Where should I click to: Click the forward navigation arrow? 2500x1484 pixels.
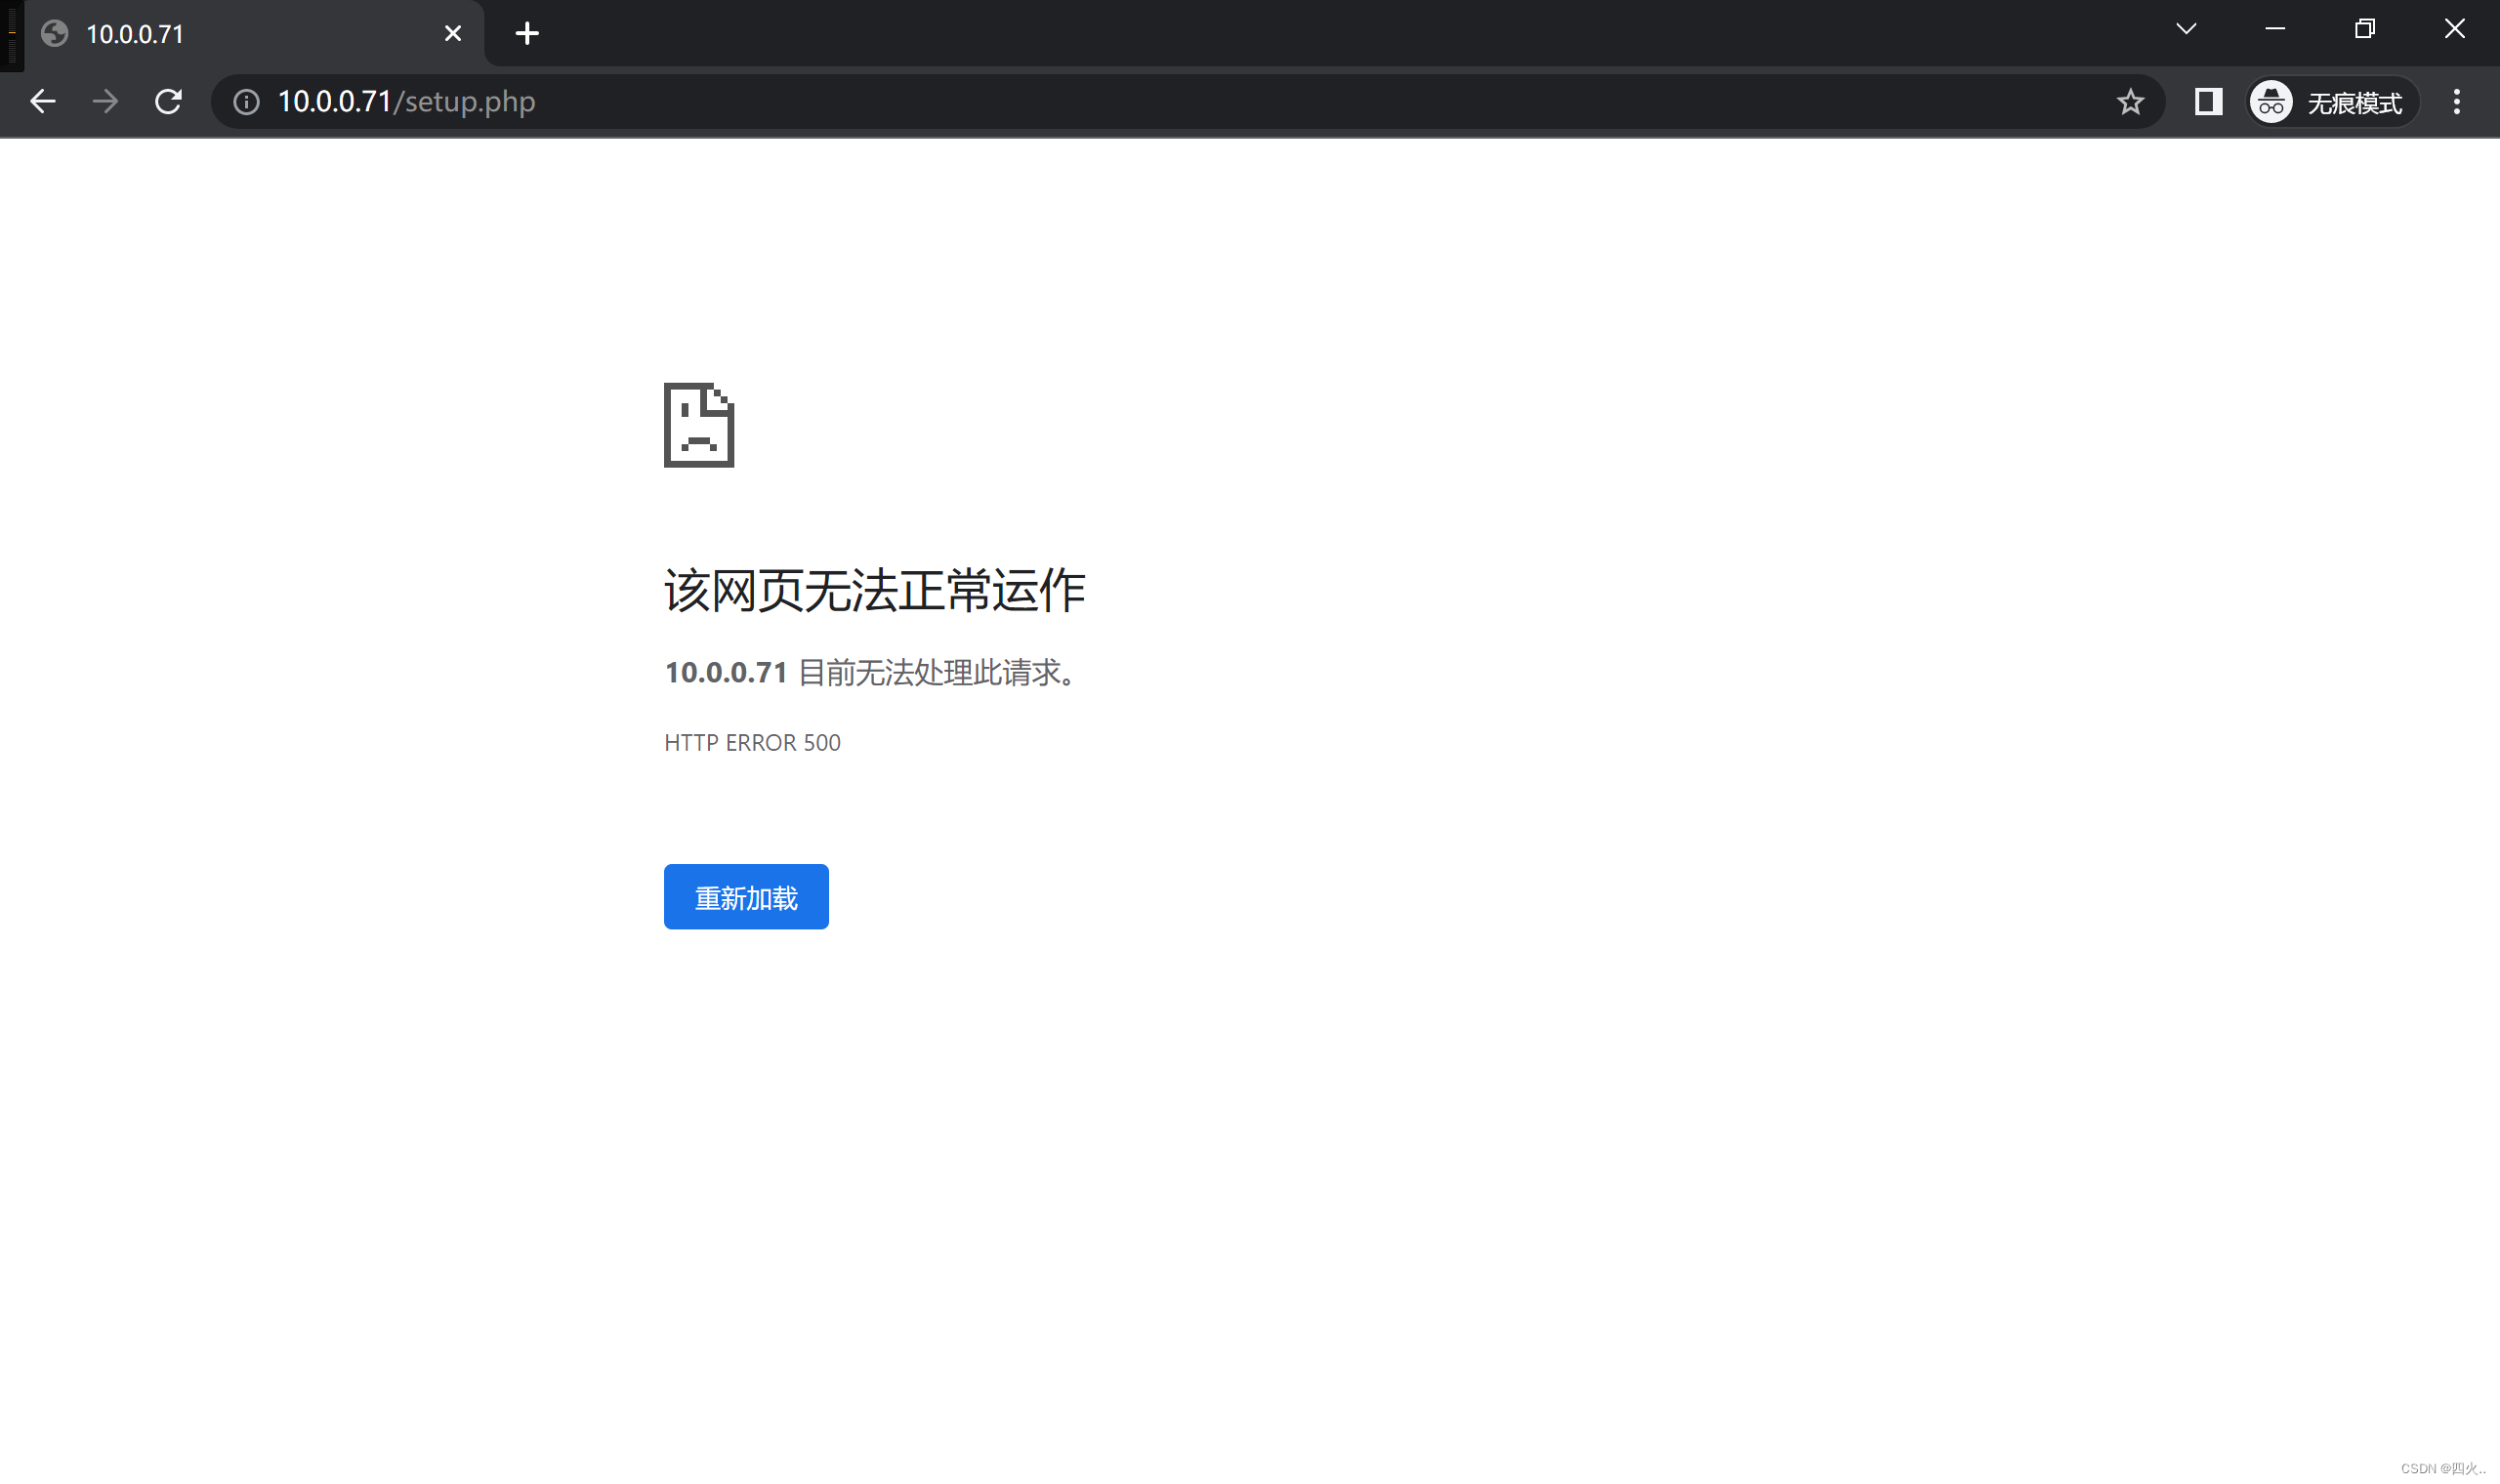coord(105,102)
